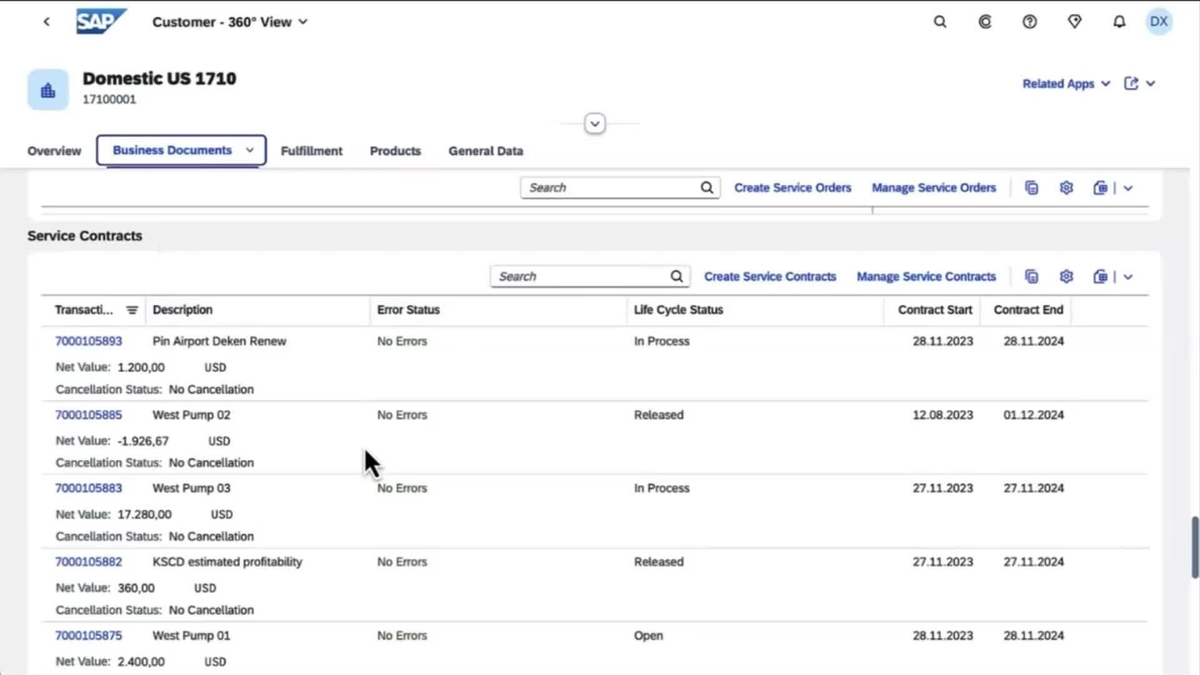
Task: Click the Domestic US 1710 customer icon
Action: coord(48,90)
